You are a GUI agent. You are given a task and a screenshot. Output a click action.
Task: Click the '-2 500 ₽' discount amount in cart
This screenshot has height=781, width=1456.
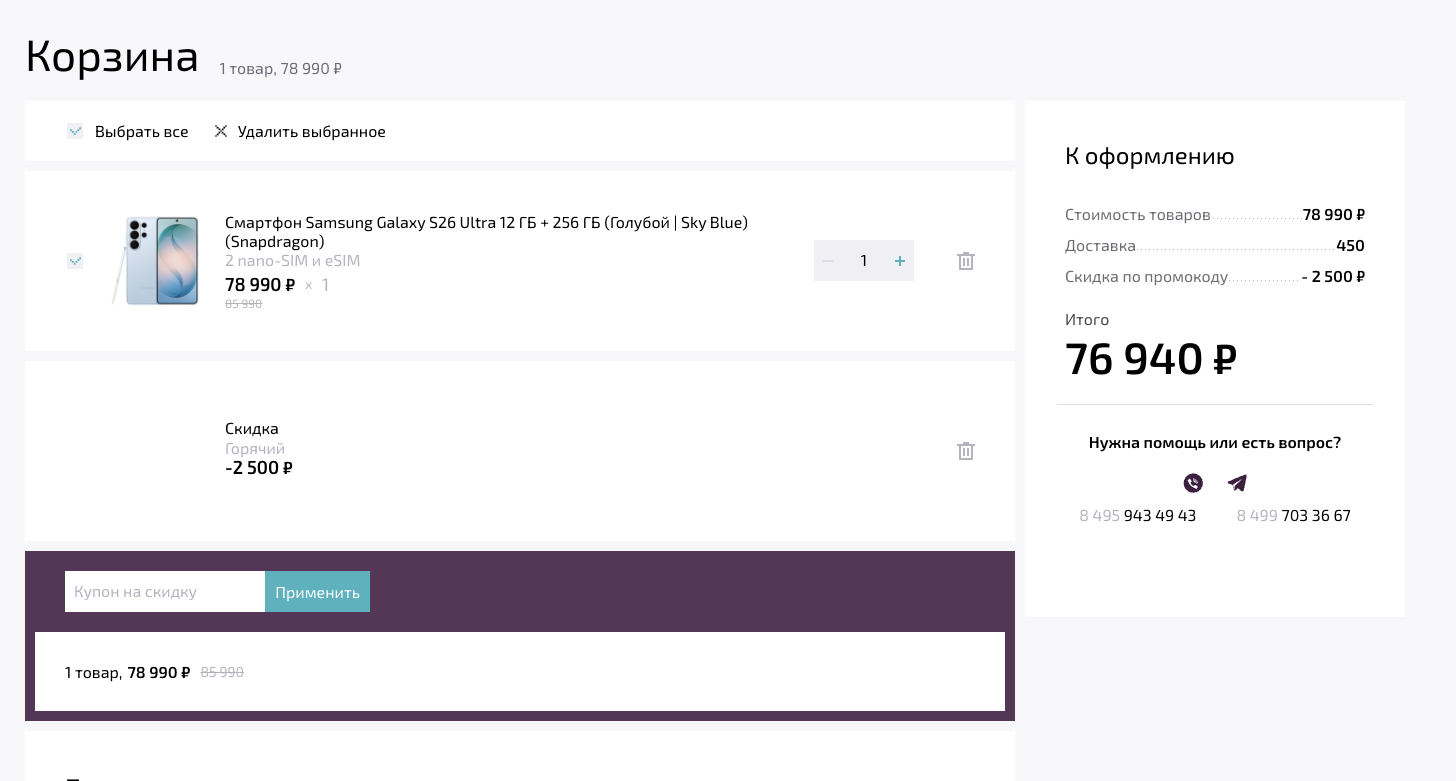click(x=259, y=468)
